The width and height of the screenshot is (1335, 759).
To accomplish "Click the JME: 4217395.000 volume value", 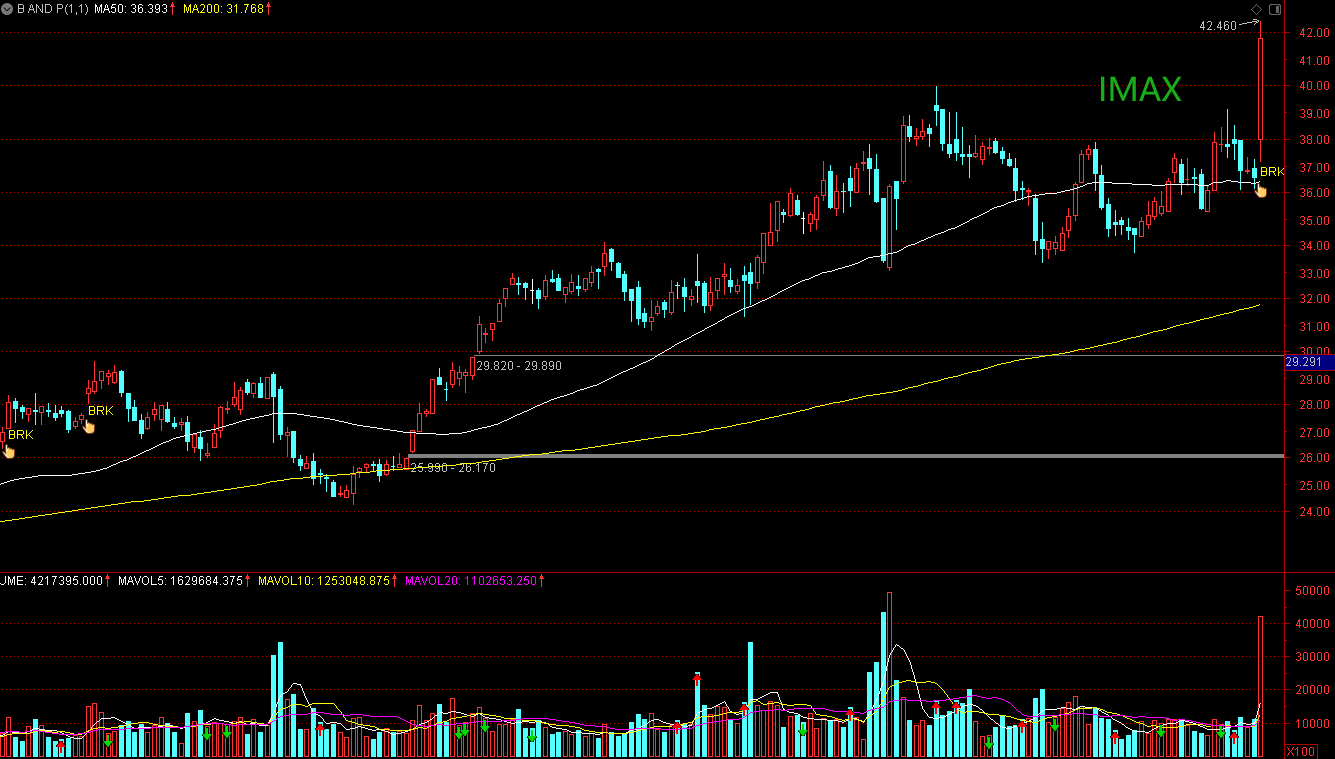I will (53, 580).
